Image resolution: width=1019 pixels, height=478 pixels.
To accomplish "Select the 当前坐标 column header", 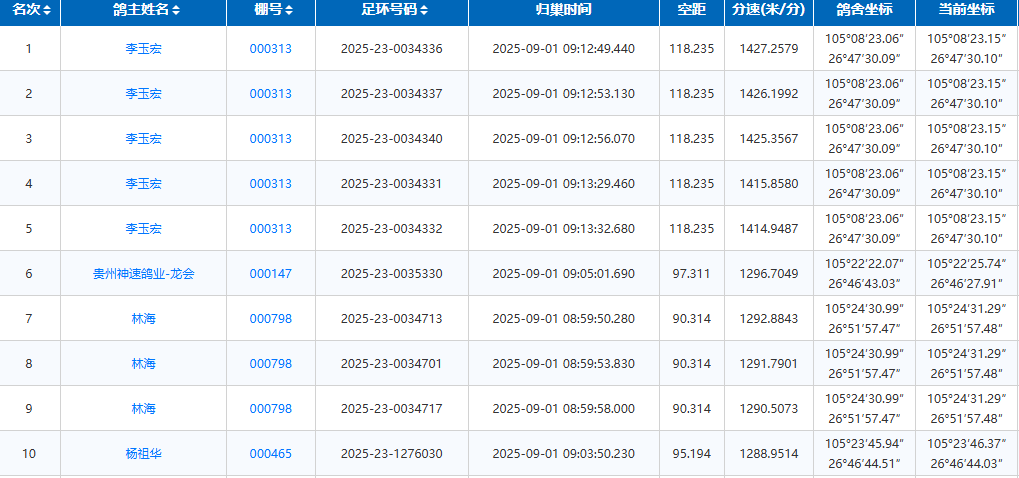I will 967,11.
